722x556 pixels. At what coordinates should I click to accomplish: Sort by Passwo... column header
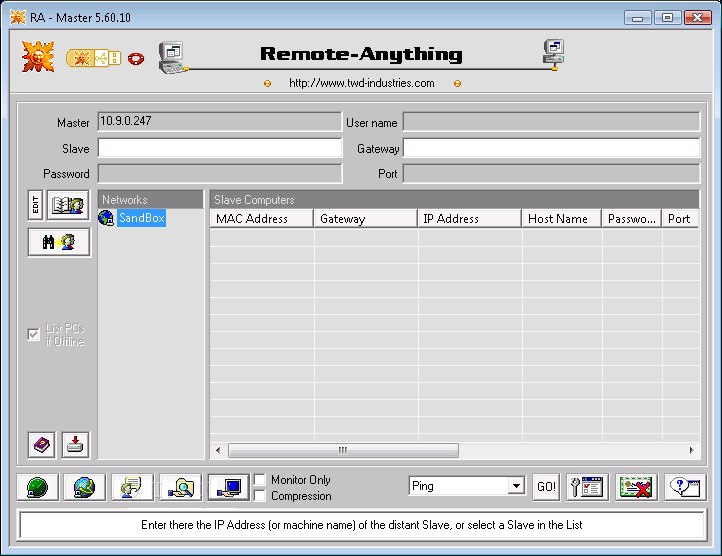point(632,219)
